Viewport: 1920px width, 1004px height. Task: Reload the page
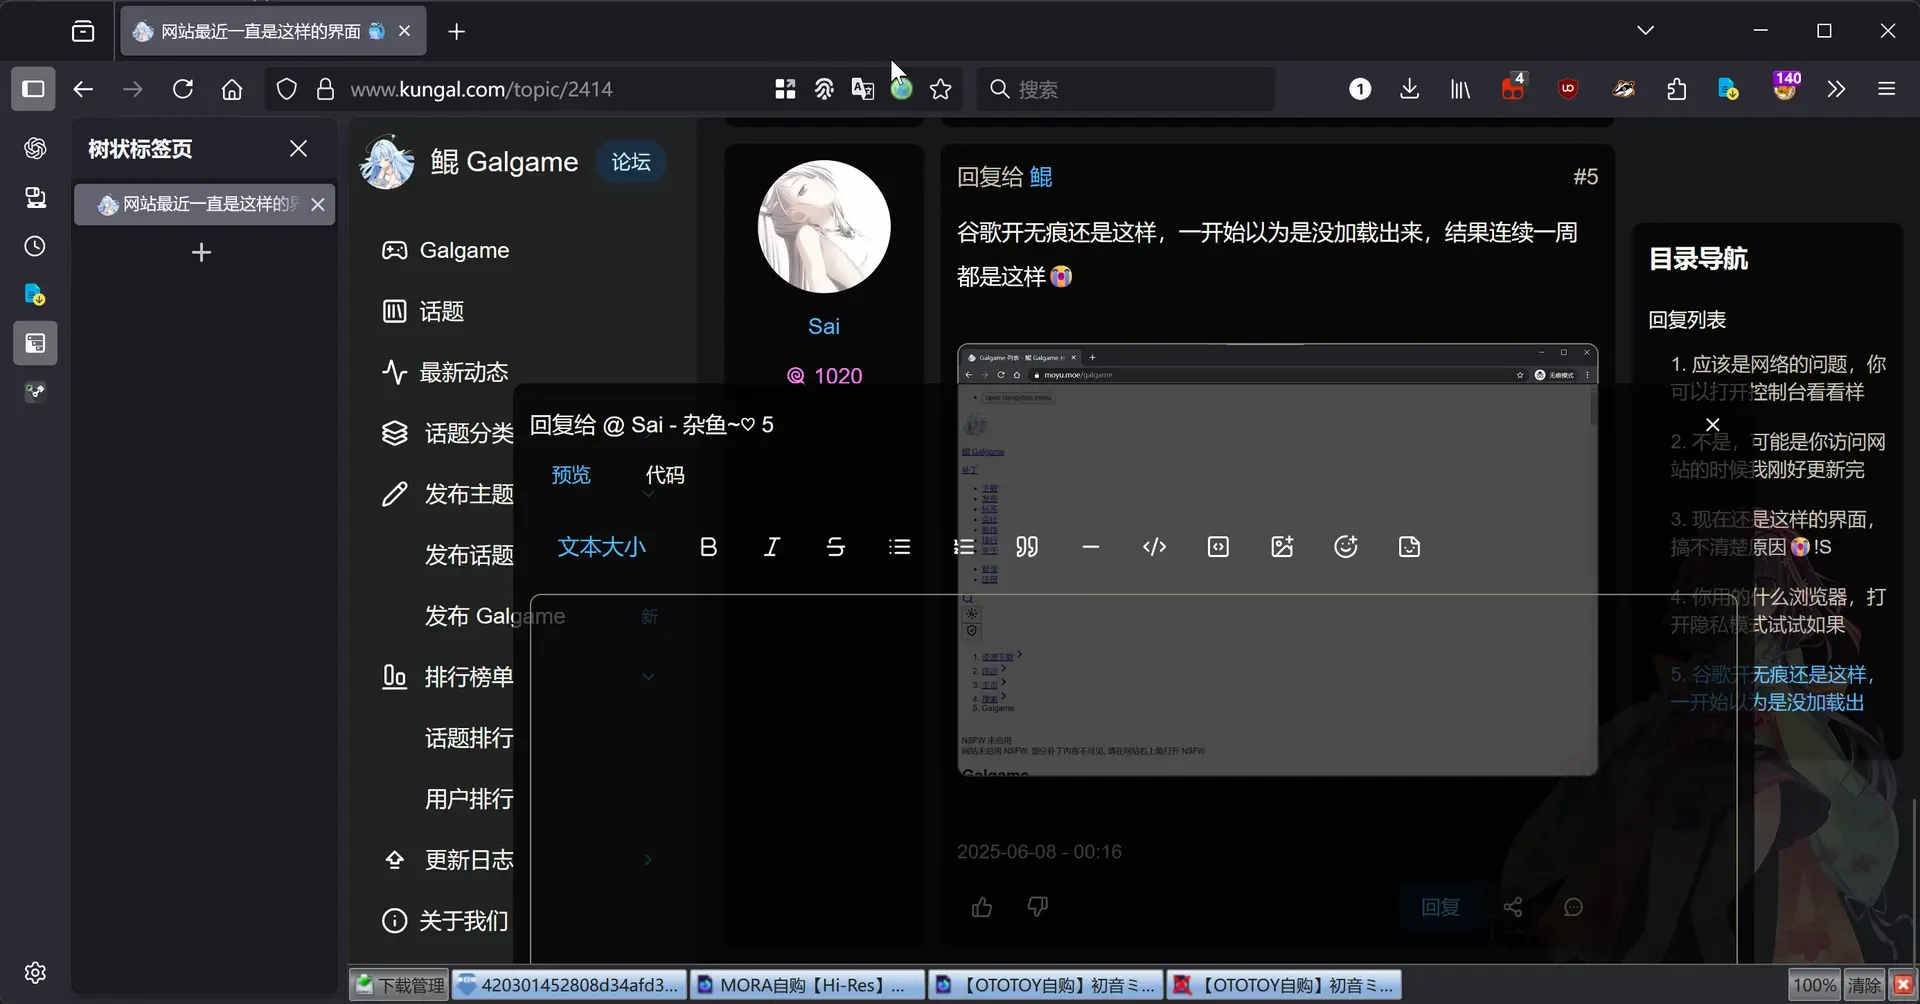(x=183, y=89)
